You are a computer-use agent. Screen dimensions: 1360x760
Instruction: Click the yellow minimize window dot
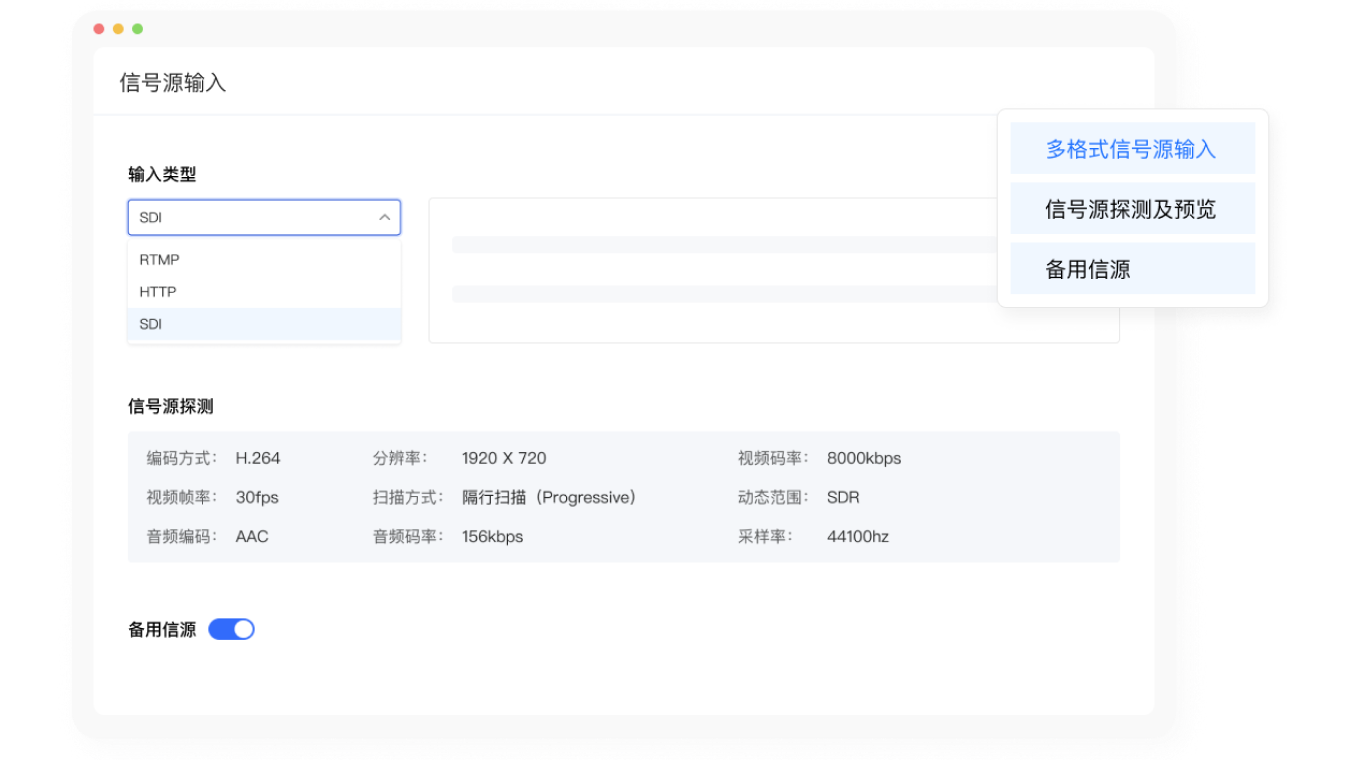118,29
